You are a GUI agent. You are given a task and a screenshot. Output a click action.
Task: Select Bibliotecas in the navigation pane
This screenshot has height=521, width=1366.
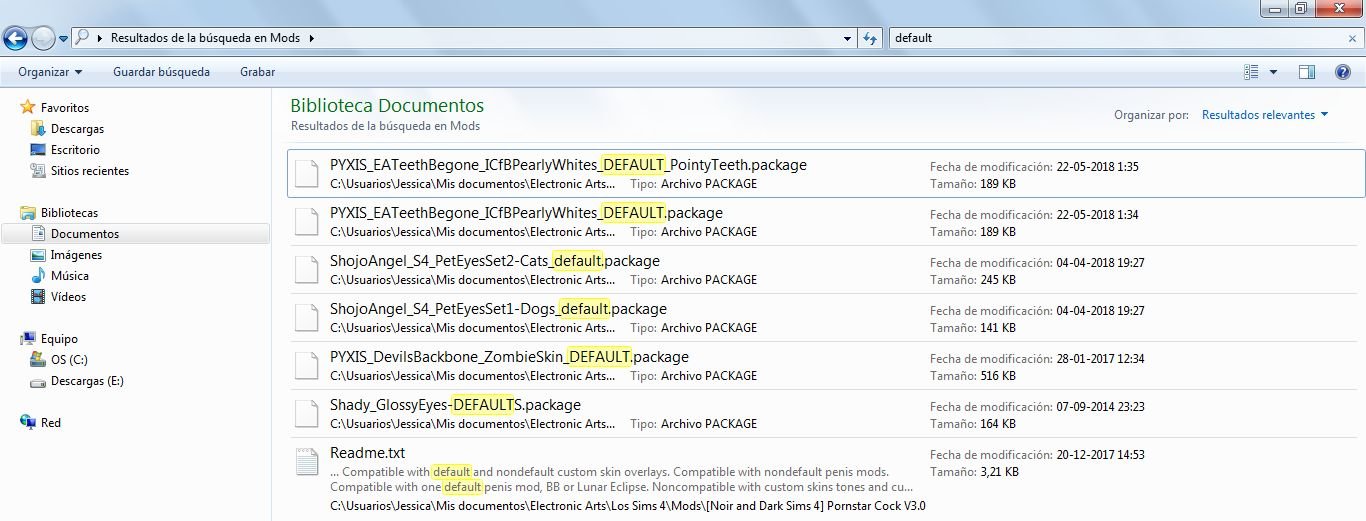69,213
